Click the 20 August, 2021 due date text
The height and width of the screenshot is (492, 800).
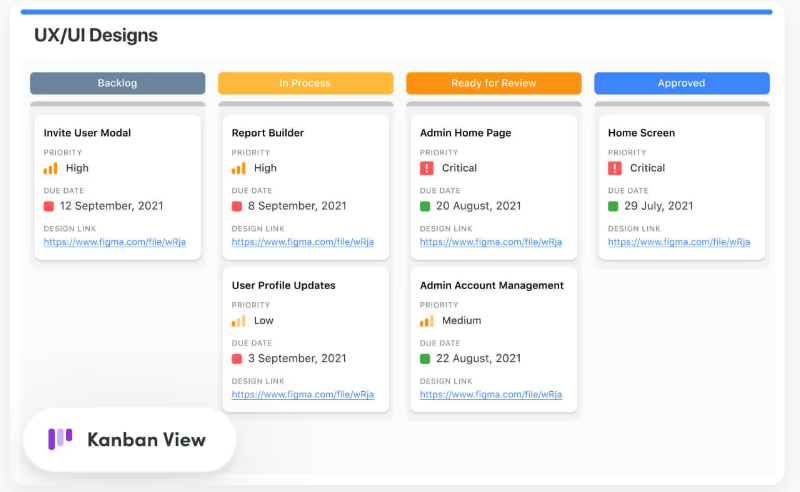pos(479,206)
